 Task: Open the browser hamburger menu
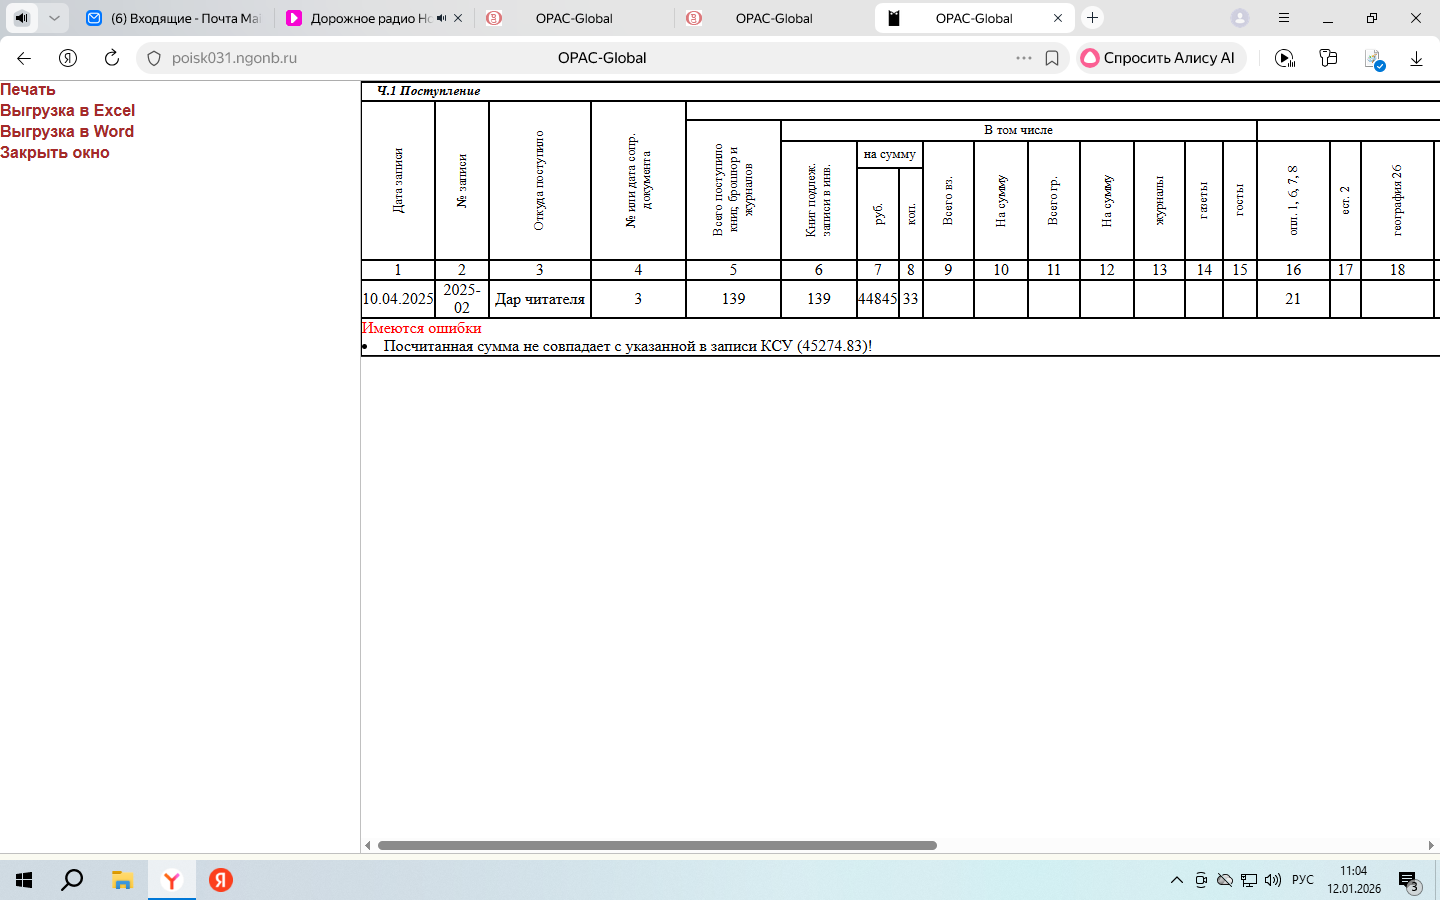click(x=1284, y=18)
